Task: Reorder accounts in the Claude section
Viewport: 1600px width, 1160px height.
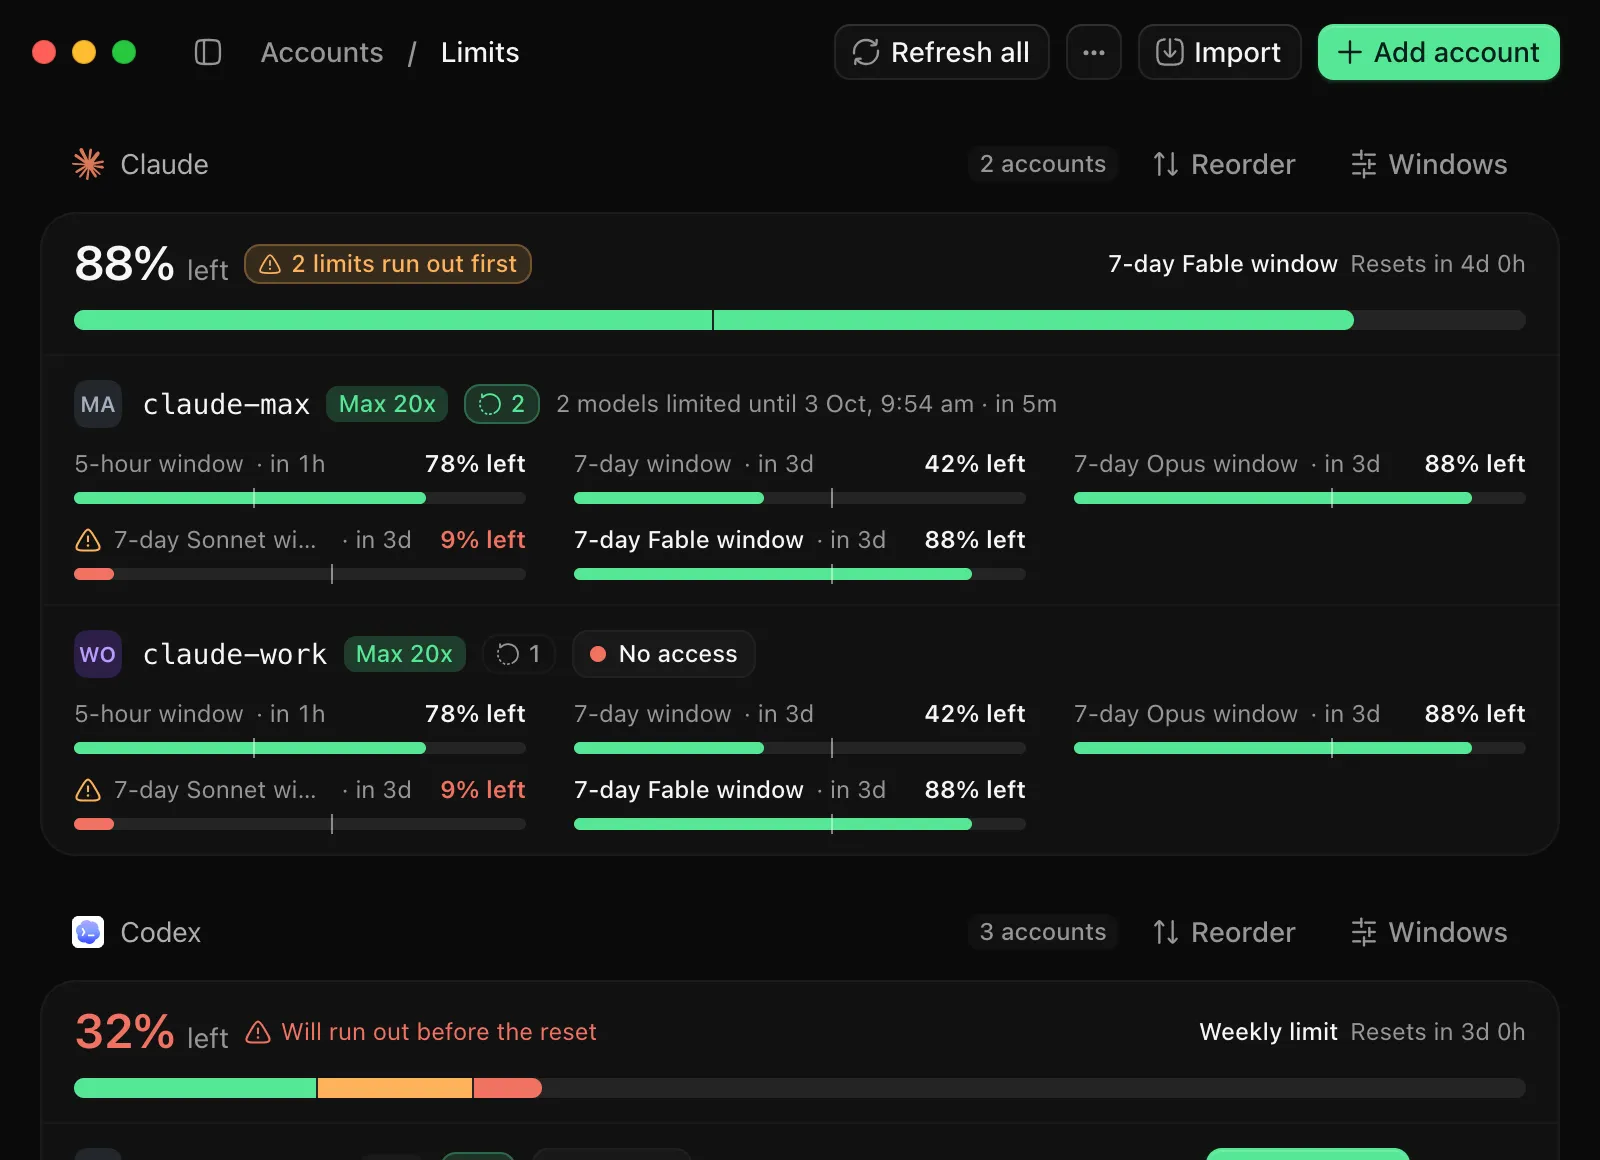Action: (x=1223, y=164)
